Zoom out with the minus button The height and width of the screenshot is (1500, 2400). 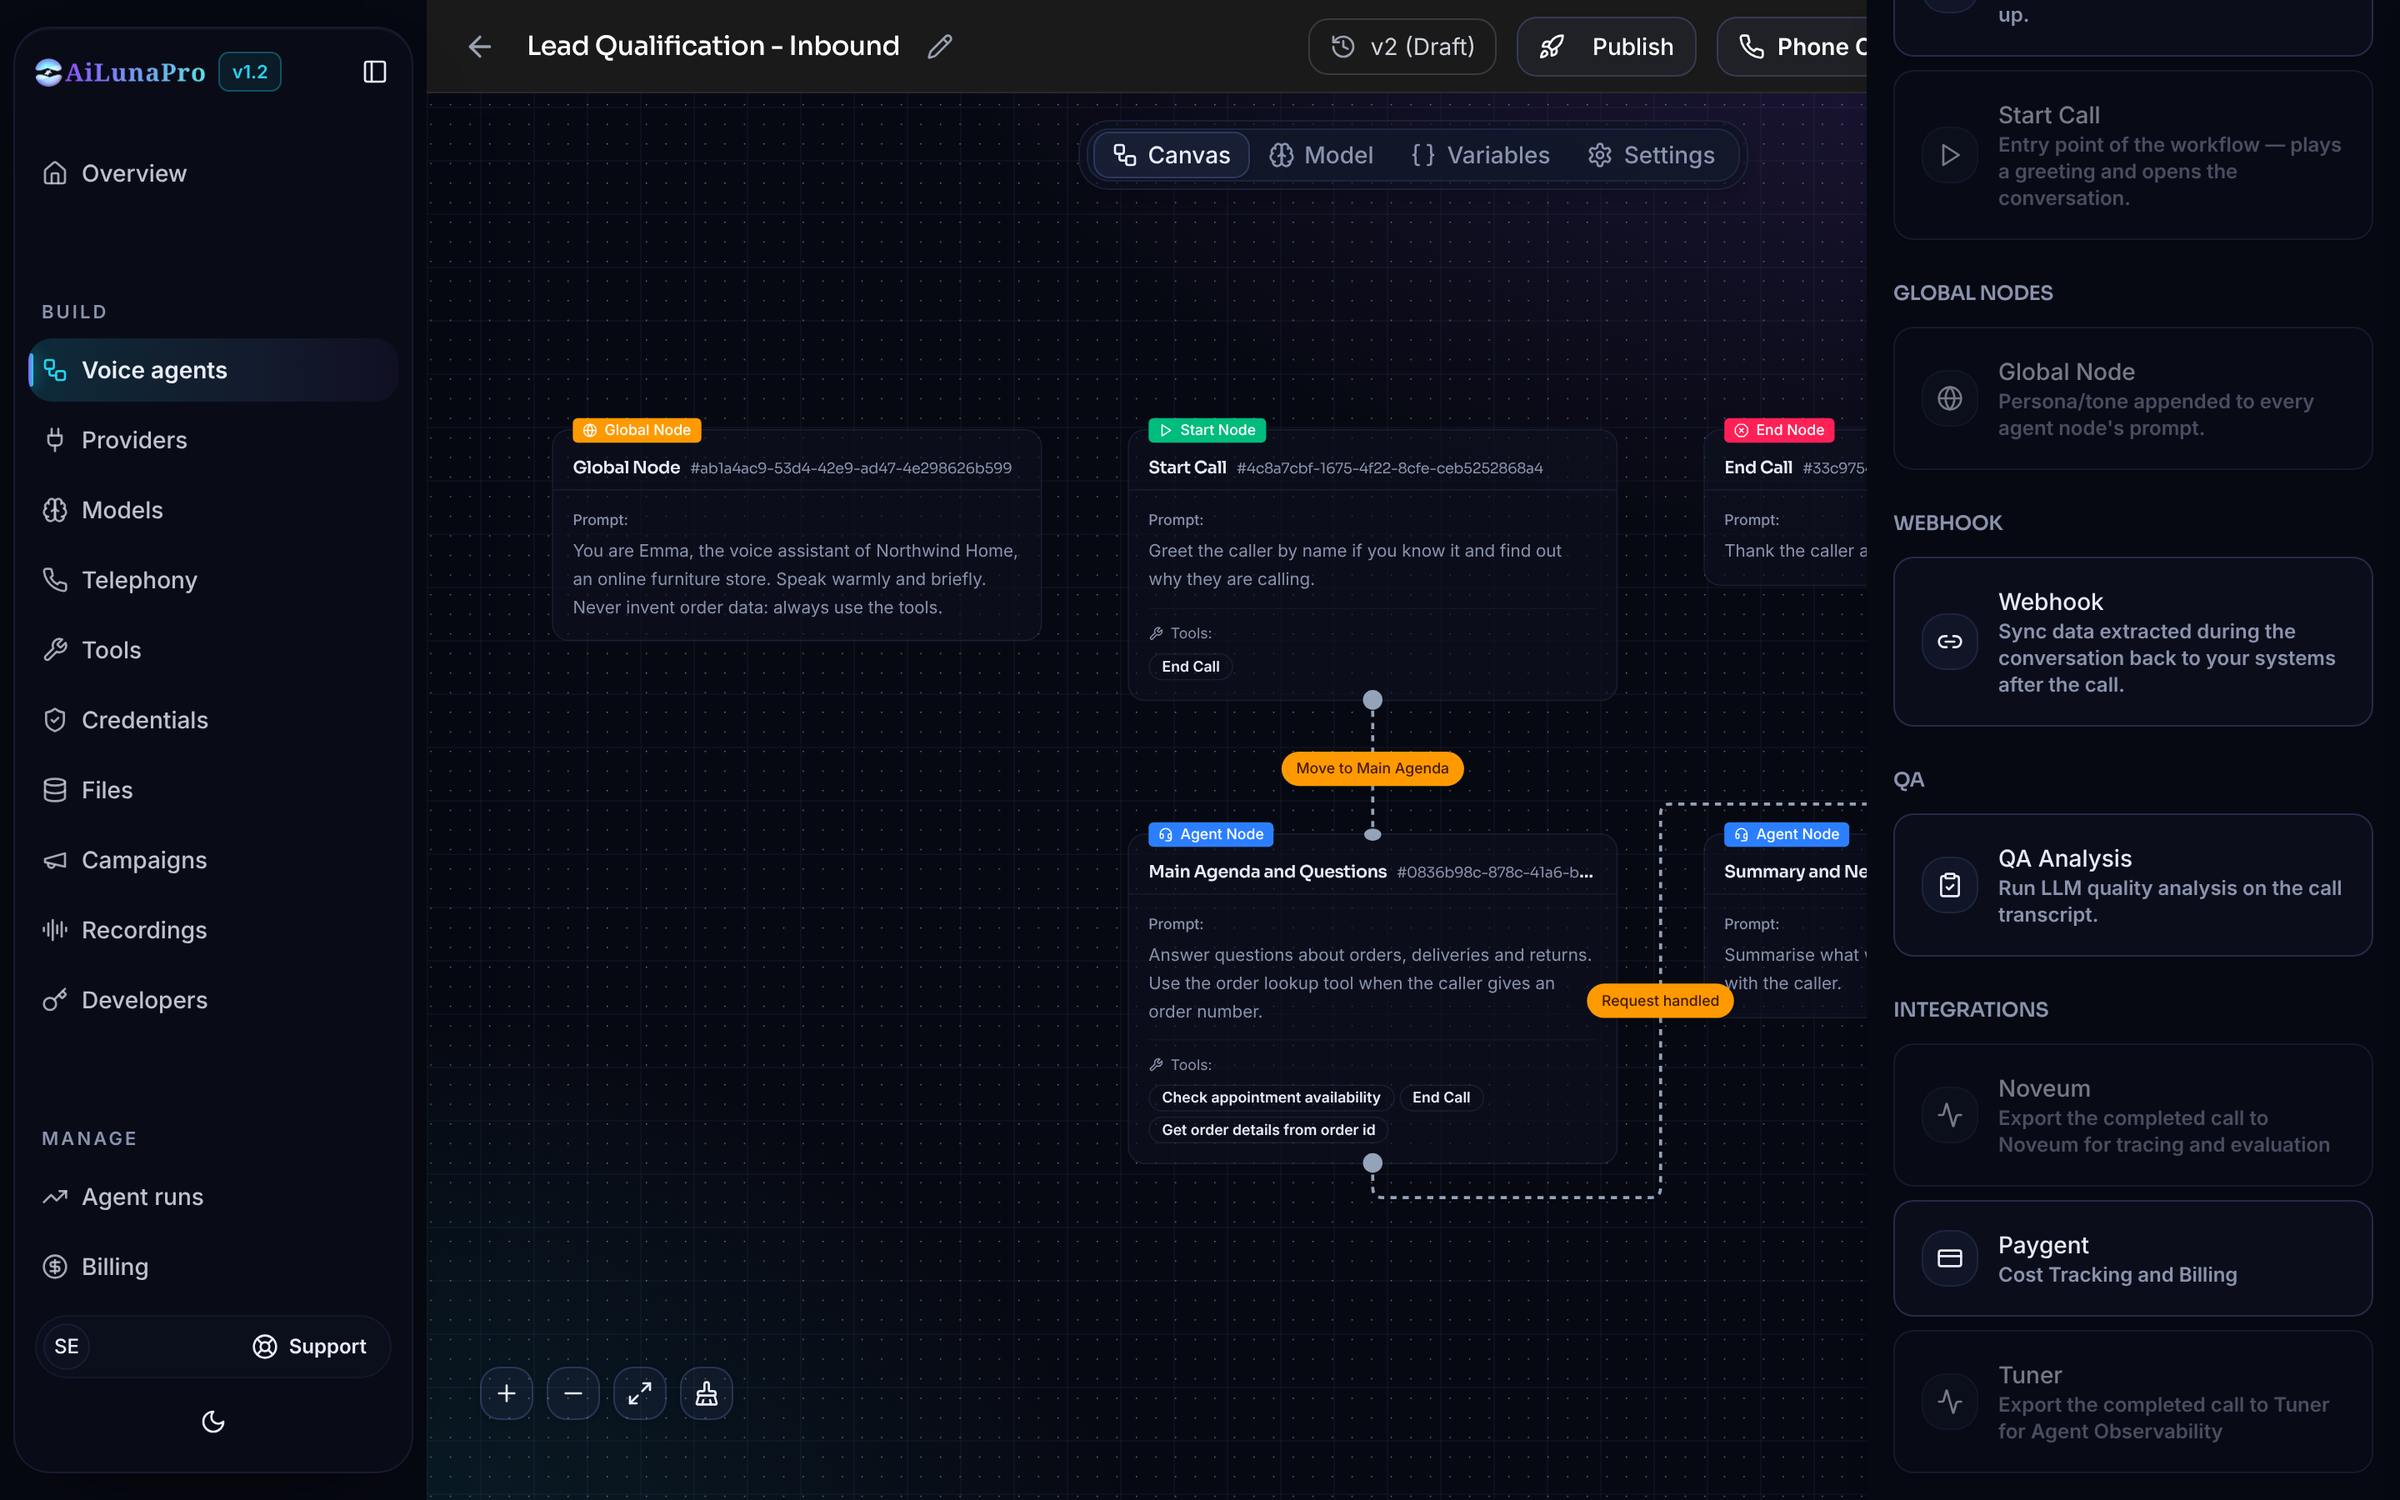(573, 1393)
